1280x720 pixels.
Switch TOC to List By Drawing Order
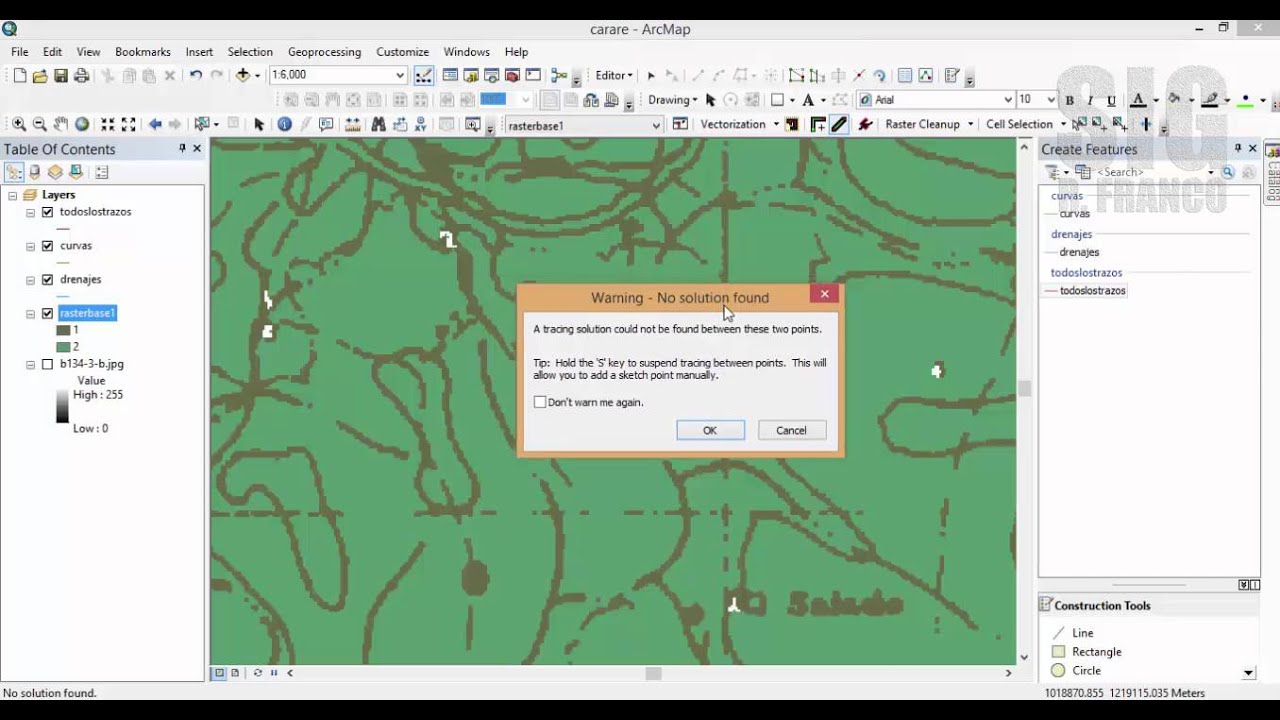pyautogui.click(x=14, y=172)
